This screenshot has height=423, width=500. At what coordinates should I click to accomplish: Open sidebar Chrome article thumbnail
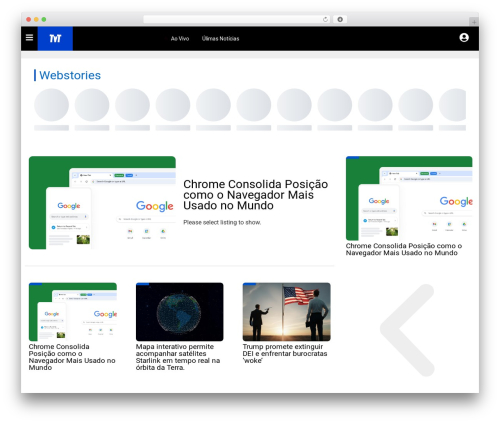(x=409, y=198)
